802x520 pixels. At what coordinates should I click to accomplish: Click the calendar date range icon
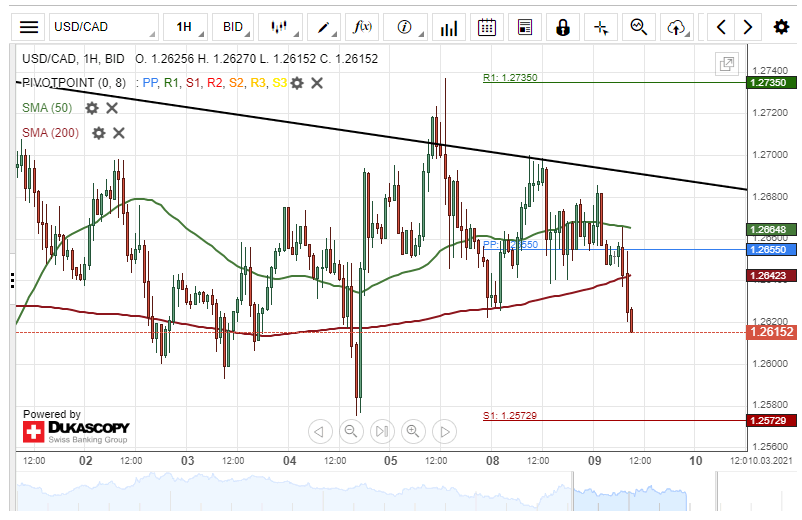coord(487,27)
